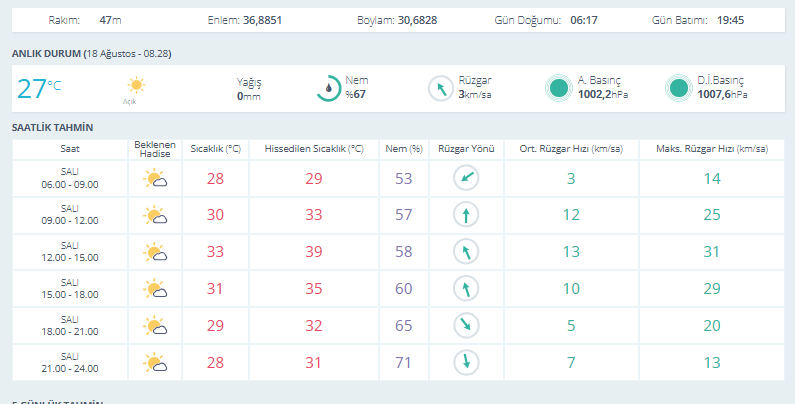Click the SAATLİK TAHMİN section heading
795x404 pixels.
(x=52, y=127)
